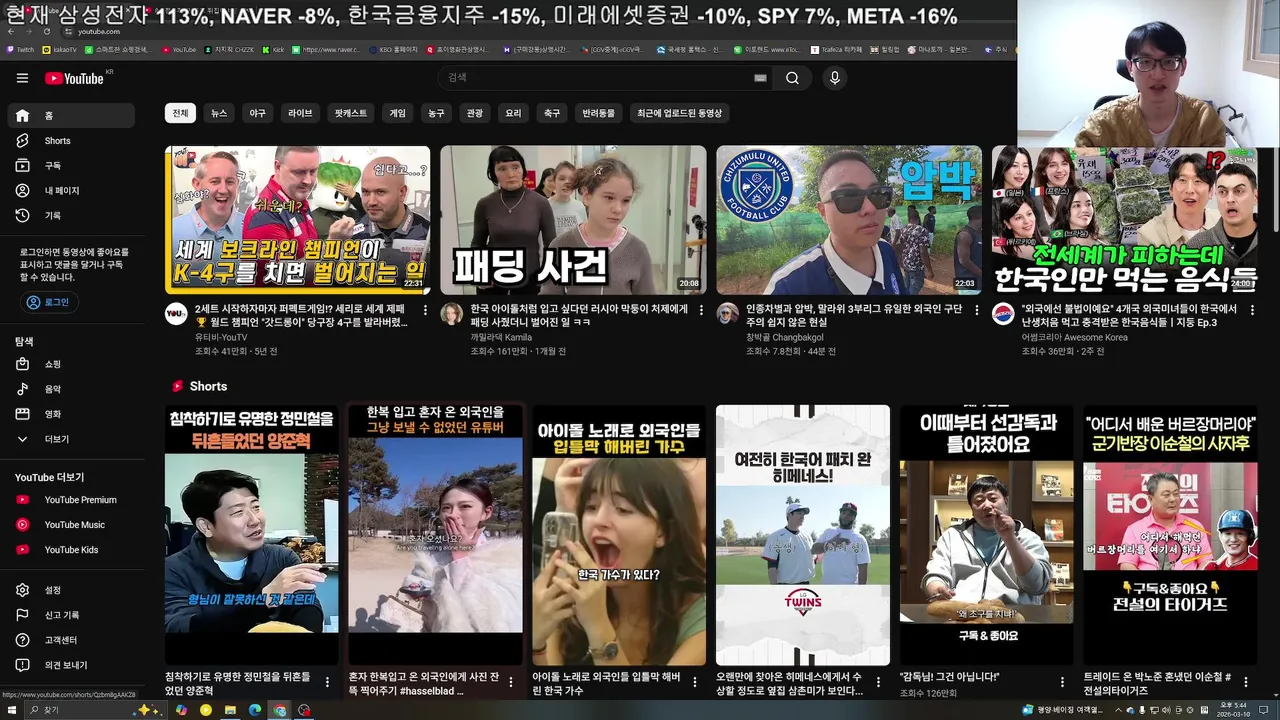1280x720 pixels.
Task: Open the 감독님 그건 아닙니다 Short
Action: pos(986,535)
